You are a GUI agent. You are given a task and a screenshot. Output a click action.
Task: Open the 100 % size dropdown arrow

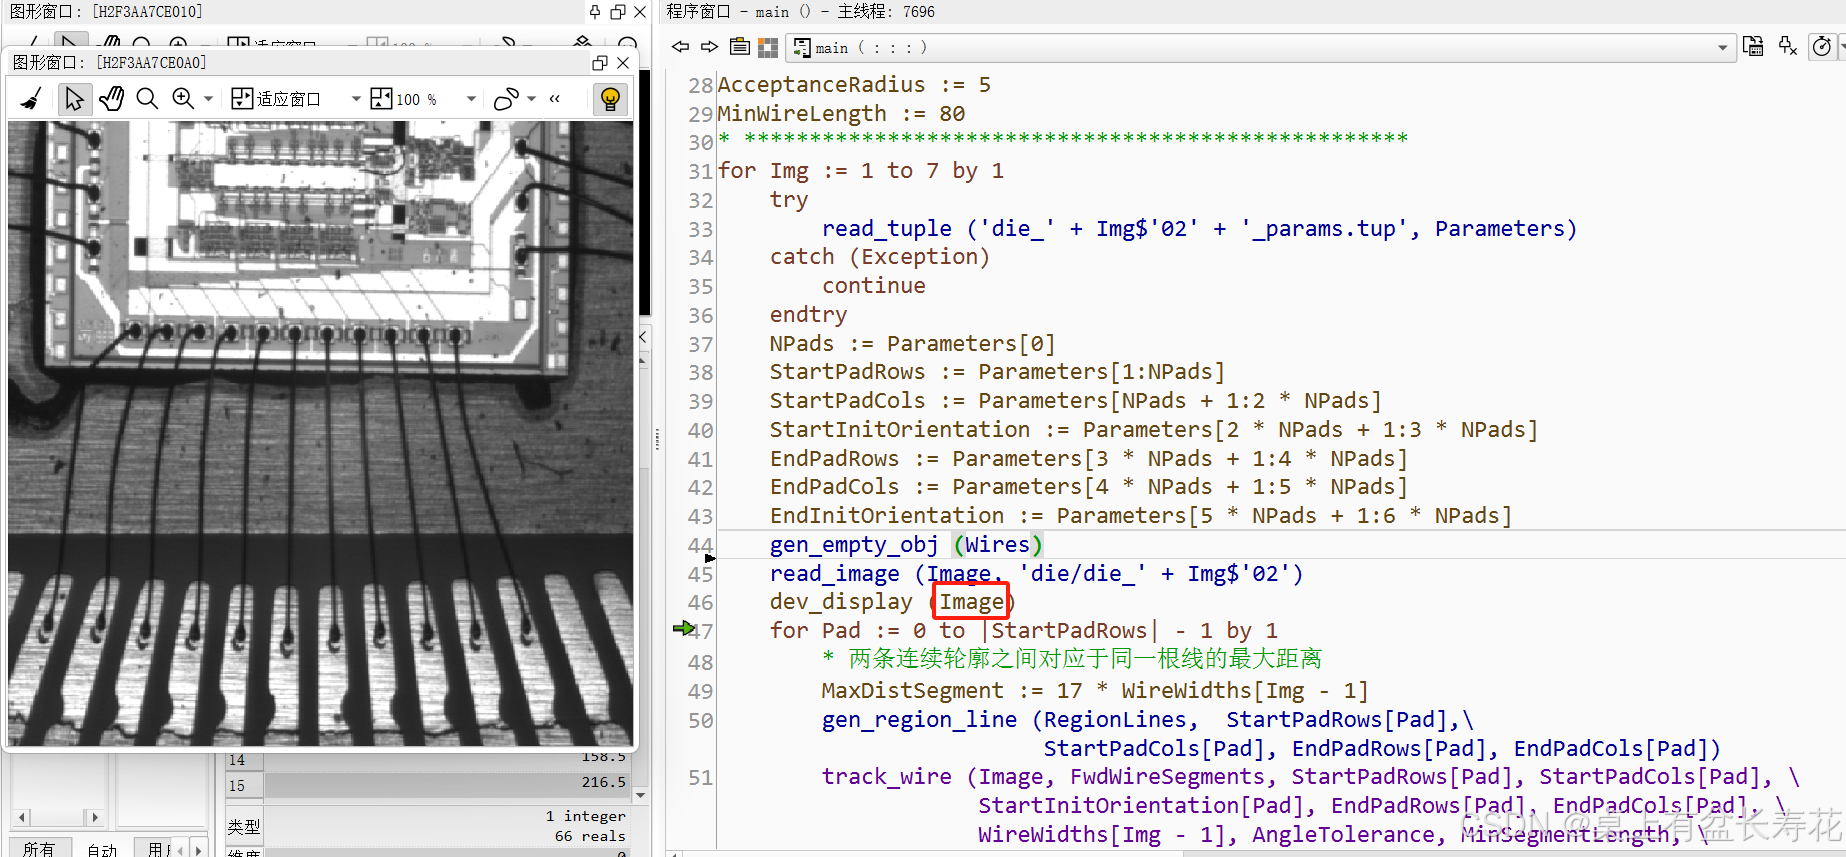tap(471, 99)
